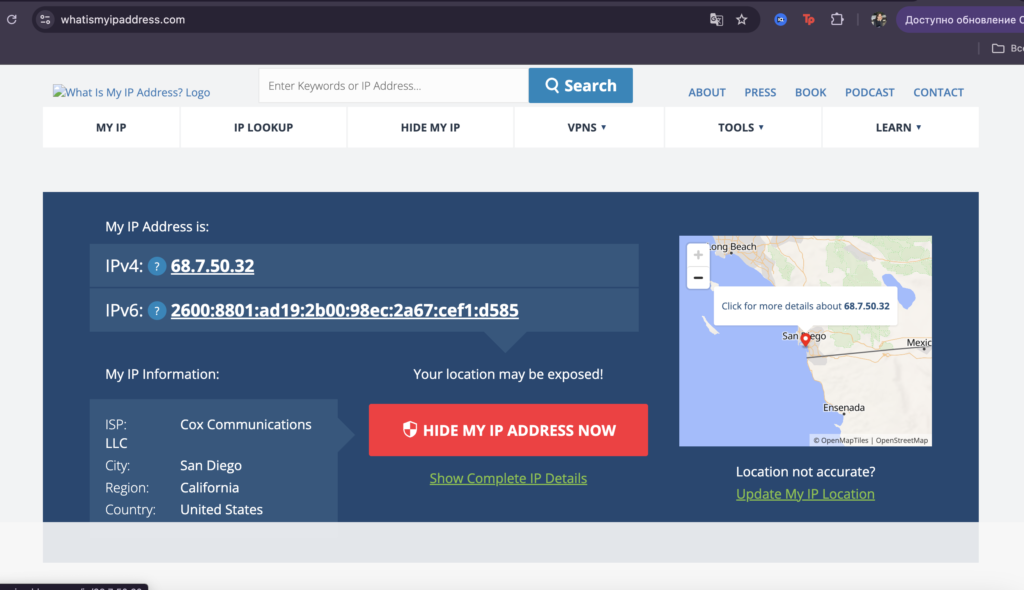Screen dimensions: 1024x590
Task: Open the Extensions puzzle icon
Action: click(837, 20)
